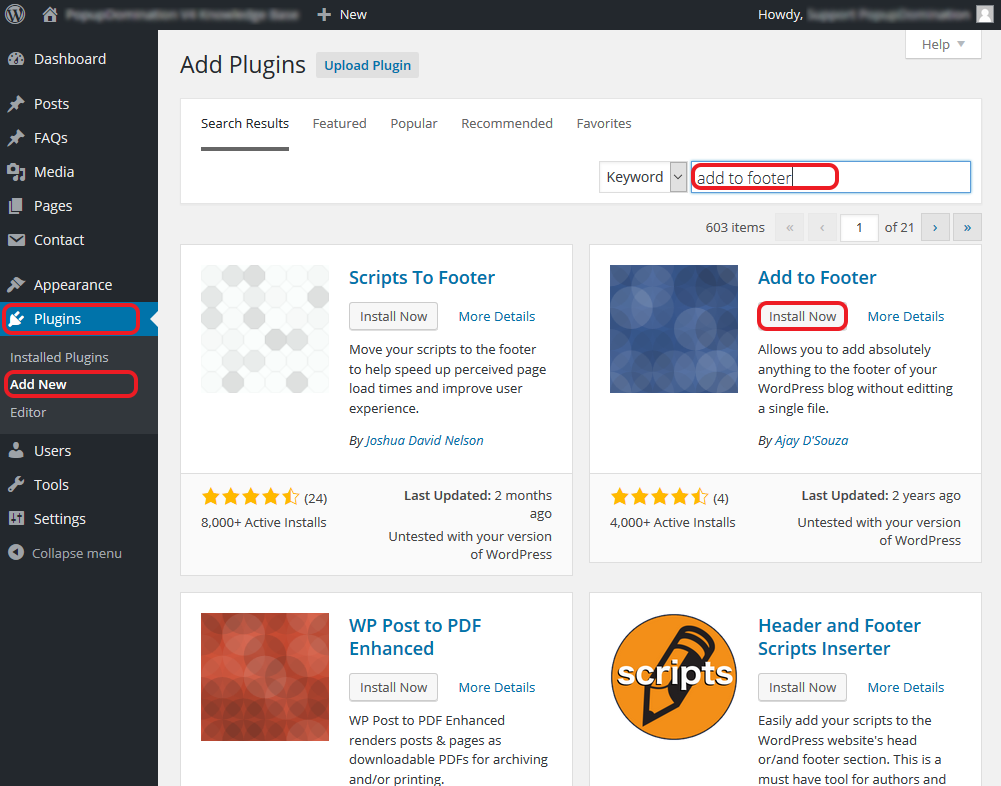Open author Ajay D'Souza link
The height and width of the screenshot is (786, 1001).
811,440
